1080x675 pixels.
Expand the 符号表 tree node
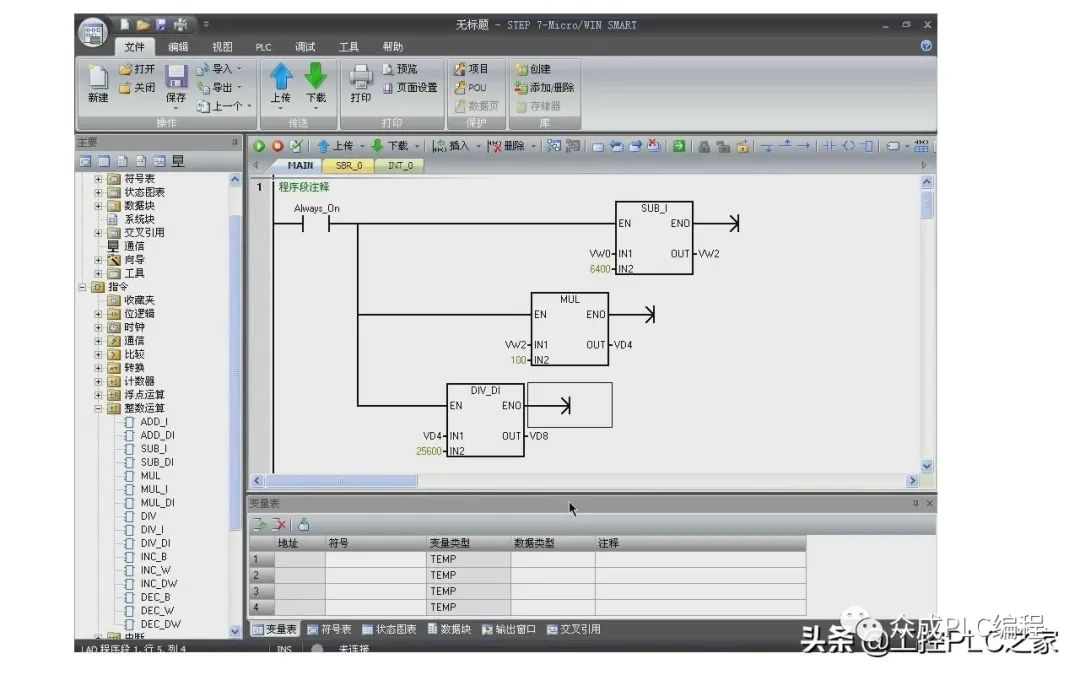pos(98,179)
